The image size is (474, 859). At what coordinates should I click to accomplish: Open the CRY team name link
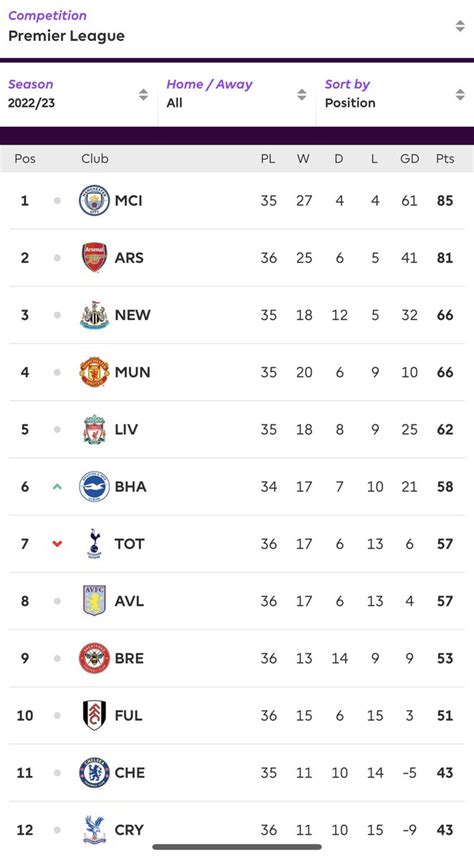click(x=129, y=830)
